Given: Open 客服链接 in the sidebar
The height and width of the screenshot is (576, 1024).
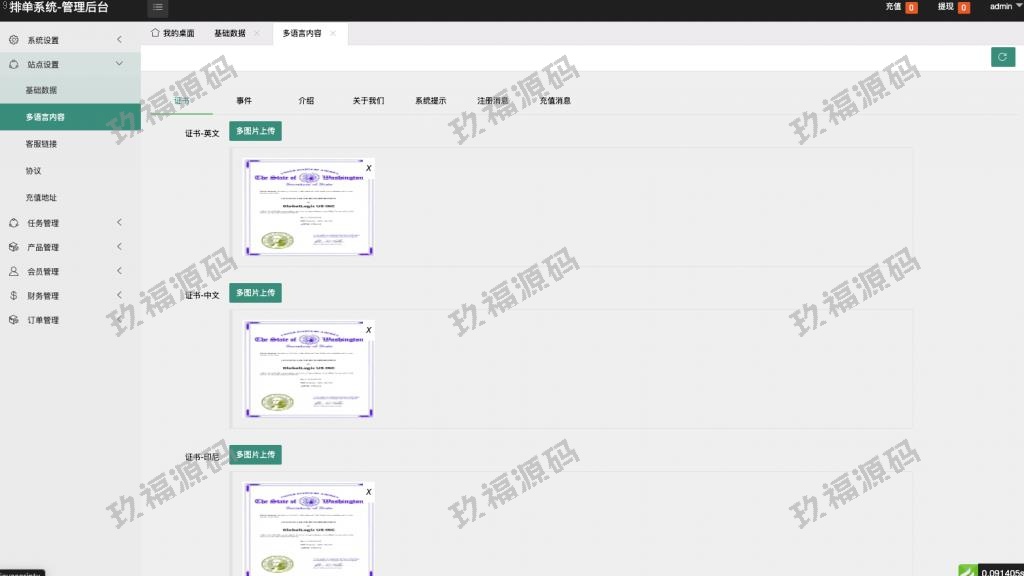Looking at the screenshot, I should [42, 144].
